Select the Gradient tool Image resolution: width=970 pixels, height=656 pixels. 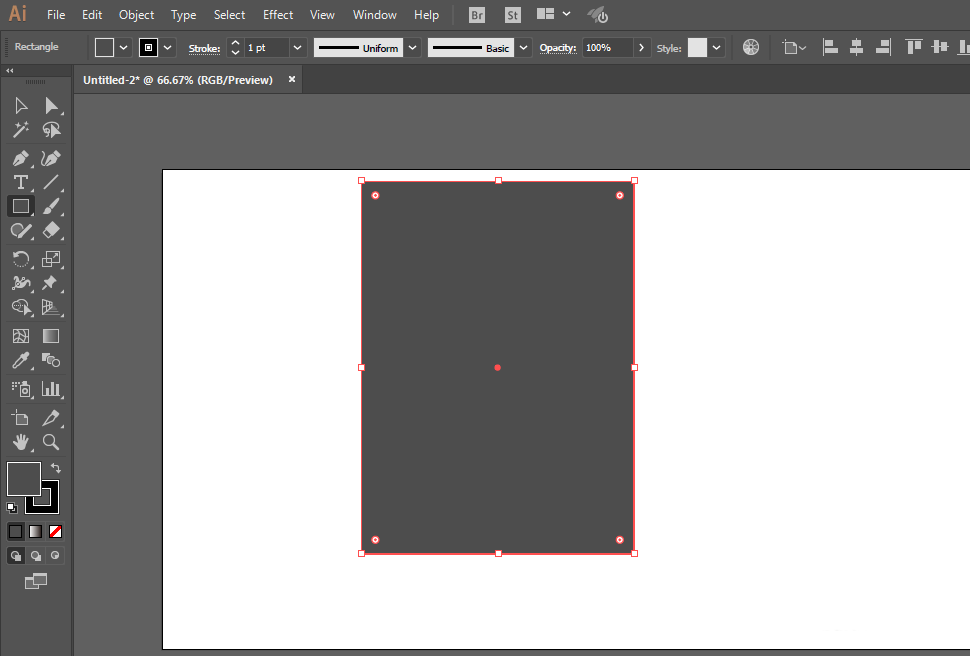tap(51, 336)
